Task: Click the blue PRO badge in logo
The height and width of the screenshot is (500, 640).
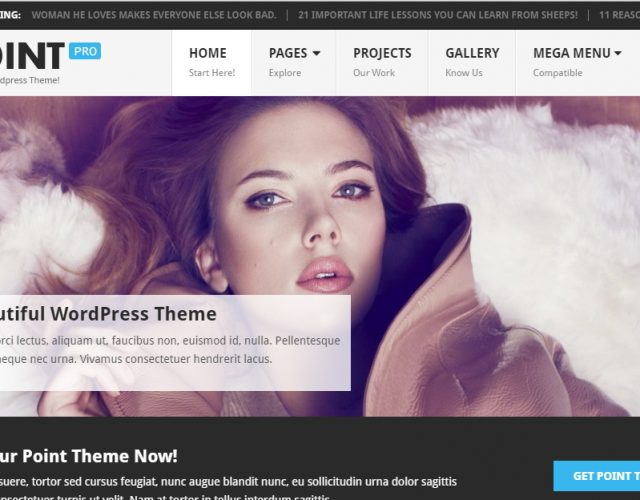Action: (x=85, y=51)
